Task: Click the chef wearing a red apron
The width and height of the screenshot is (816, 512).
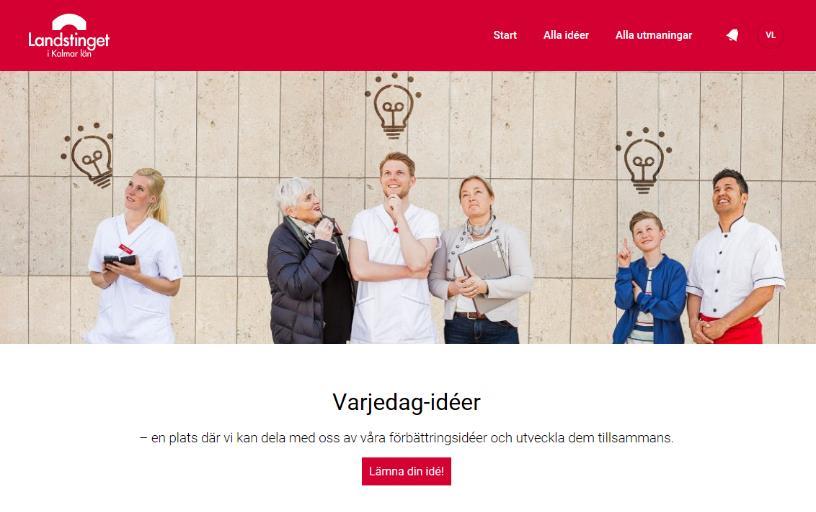Action: point(735,257)
